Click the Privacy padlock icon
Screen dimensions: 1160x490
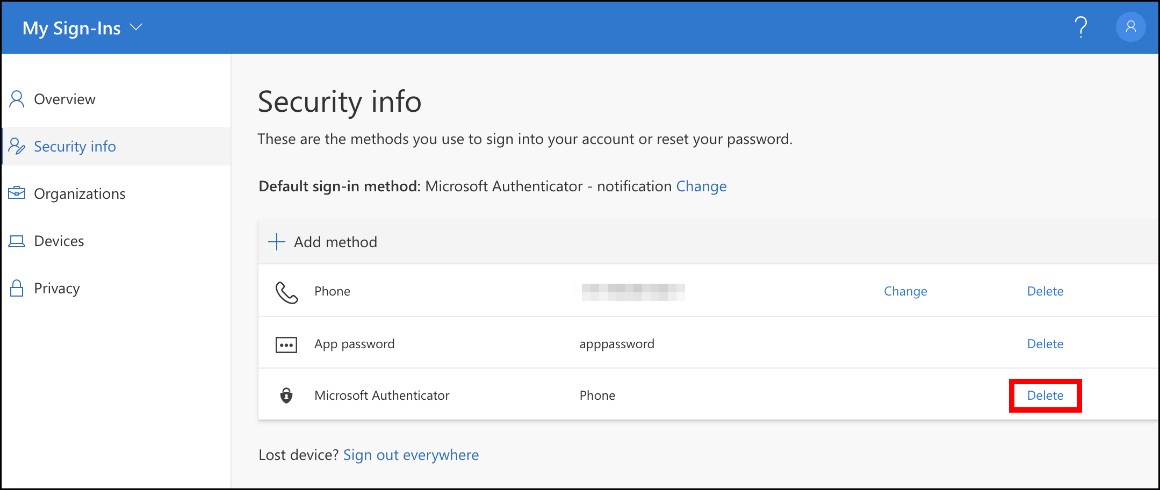[16, 288]
